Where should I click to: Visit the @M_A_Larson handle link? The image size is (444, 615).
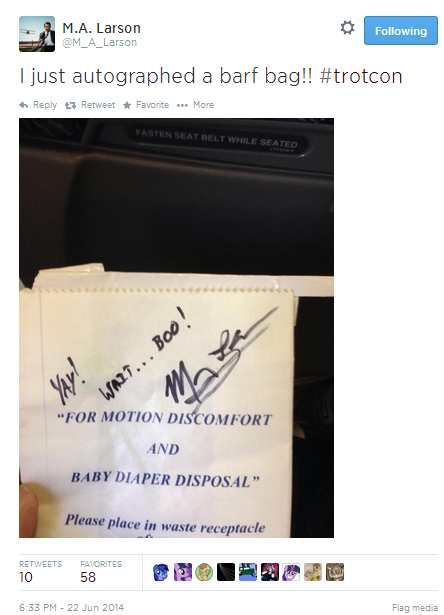100,42
